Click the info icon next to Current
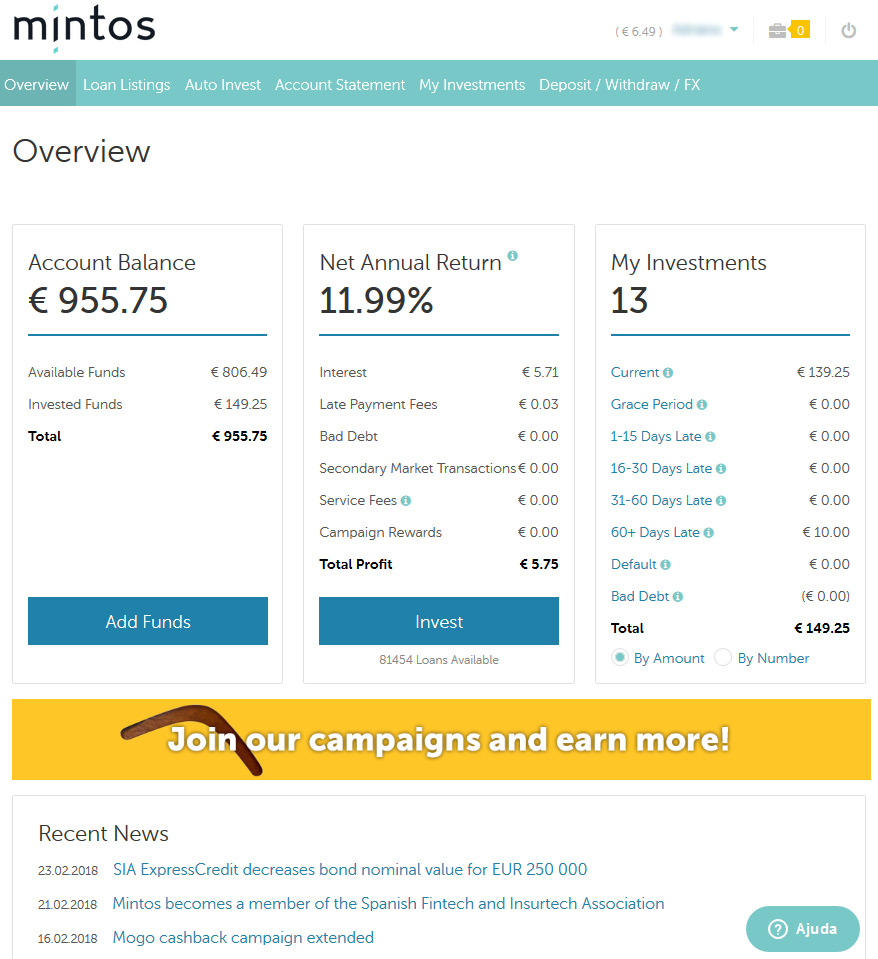Image resolution: width=878 pixels, height=959 pixels. pyautogui.click(x=669, y=371)
